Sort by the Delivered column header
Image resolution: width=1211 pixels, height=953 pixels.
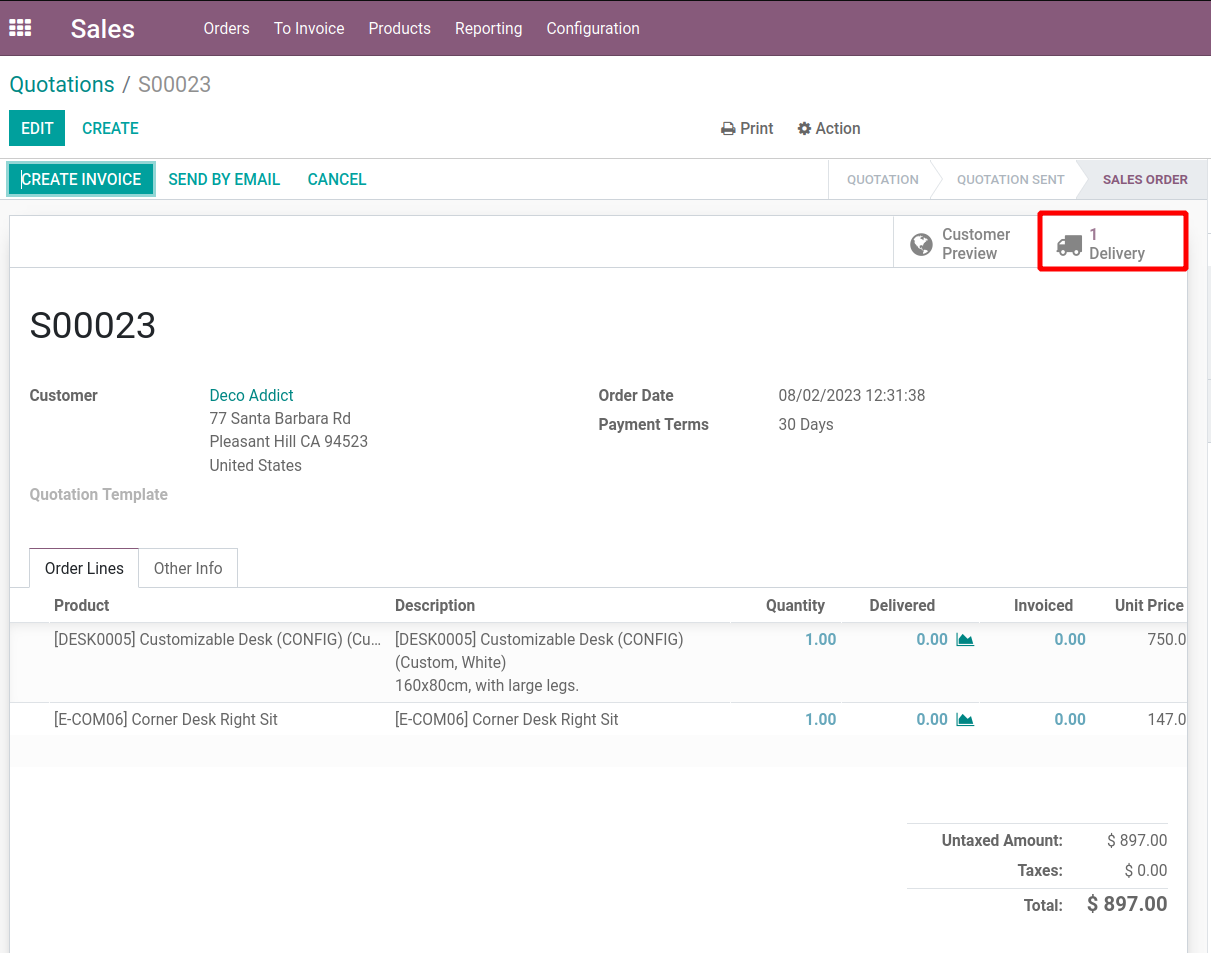pyautogui.click(x=902, y=605)
